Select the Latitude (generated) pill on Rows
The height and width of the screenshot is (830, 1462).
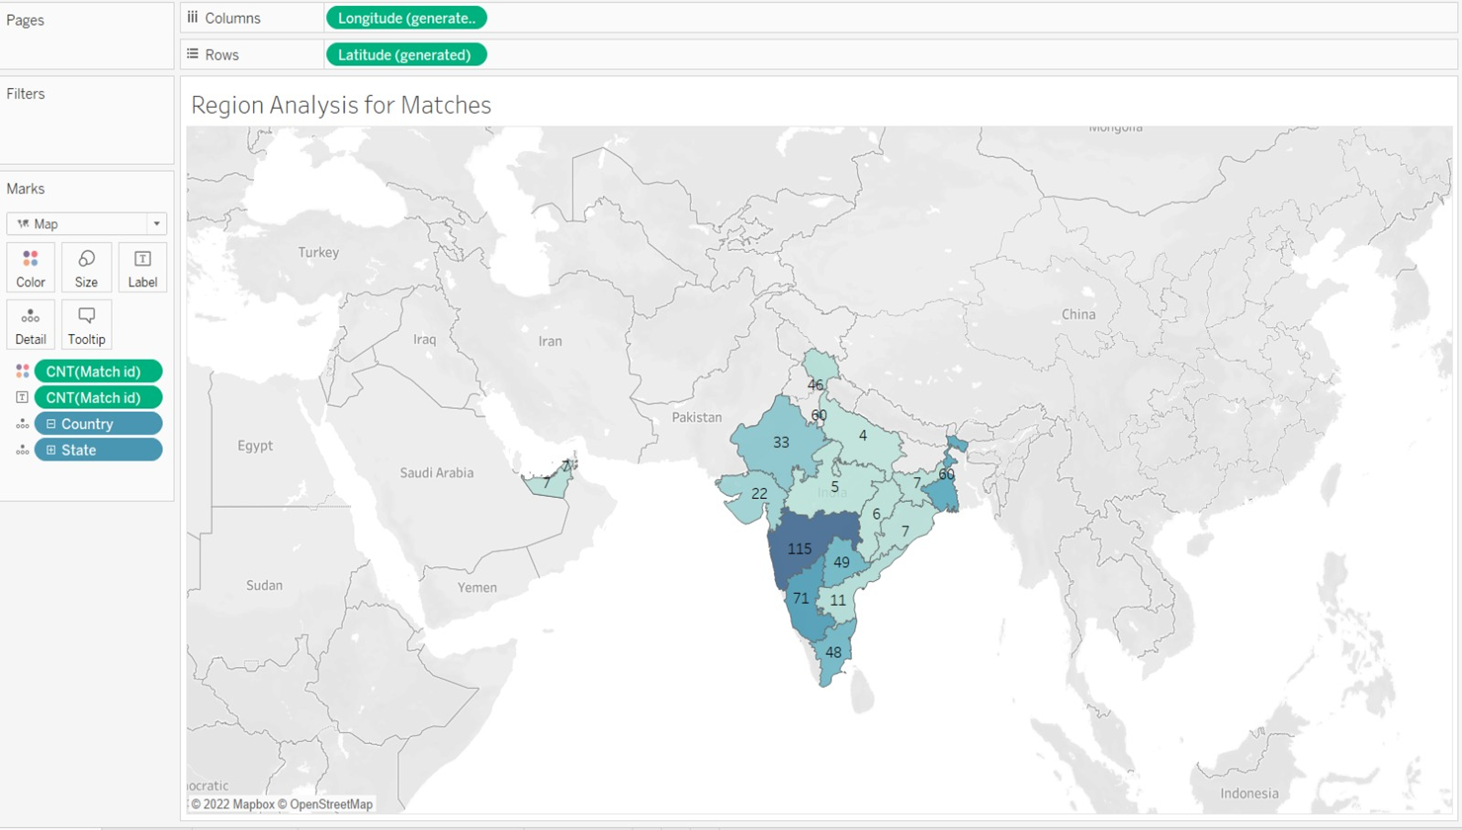point(405,55)
